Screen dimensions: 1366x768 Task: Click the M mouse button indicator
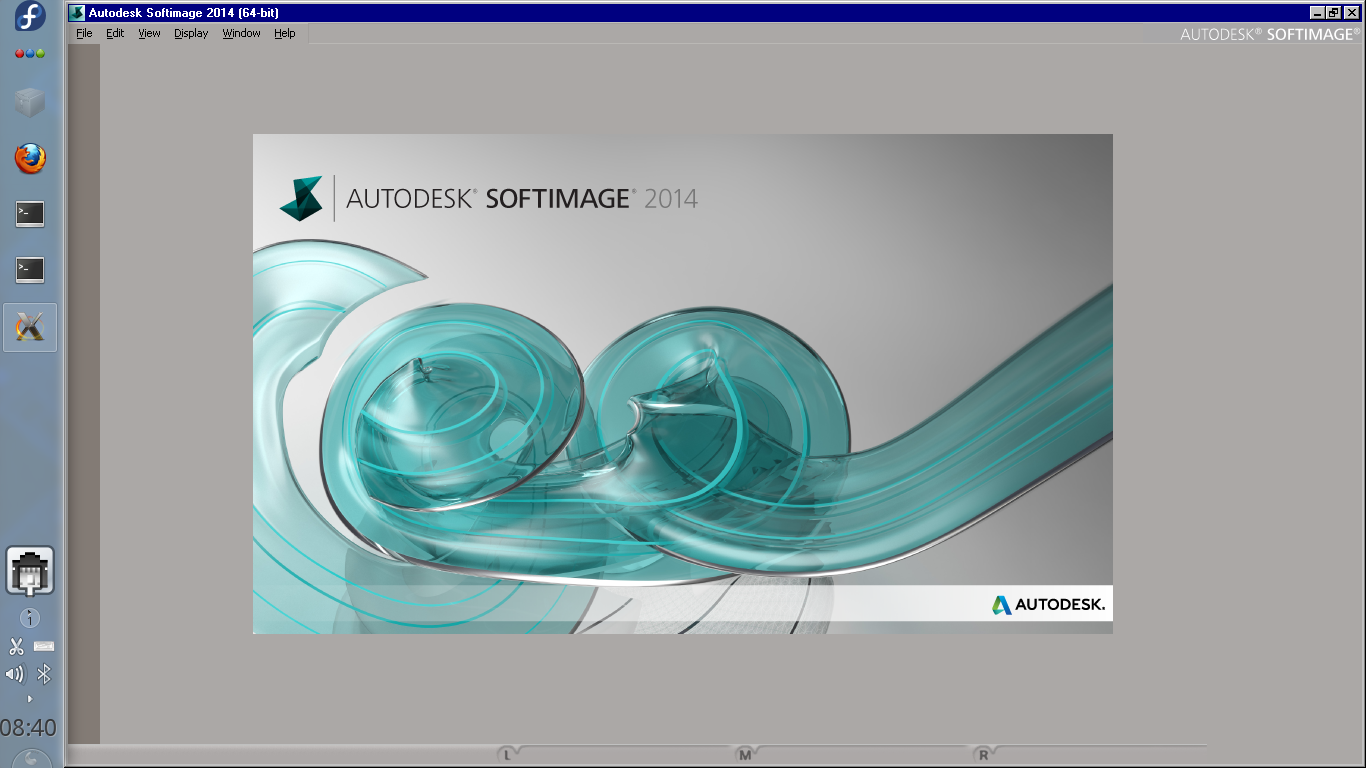(745, 755)
